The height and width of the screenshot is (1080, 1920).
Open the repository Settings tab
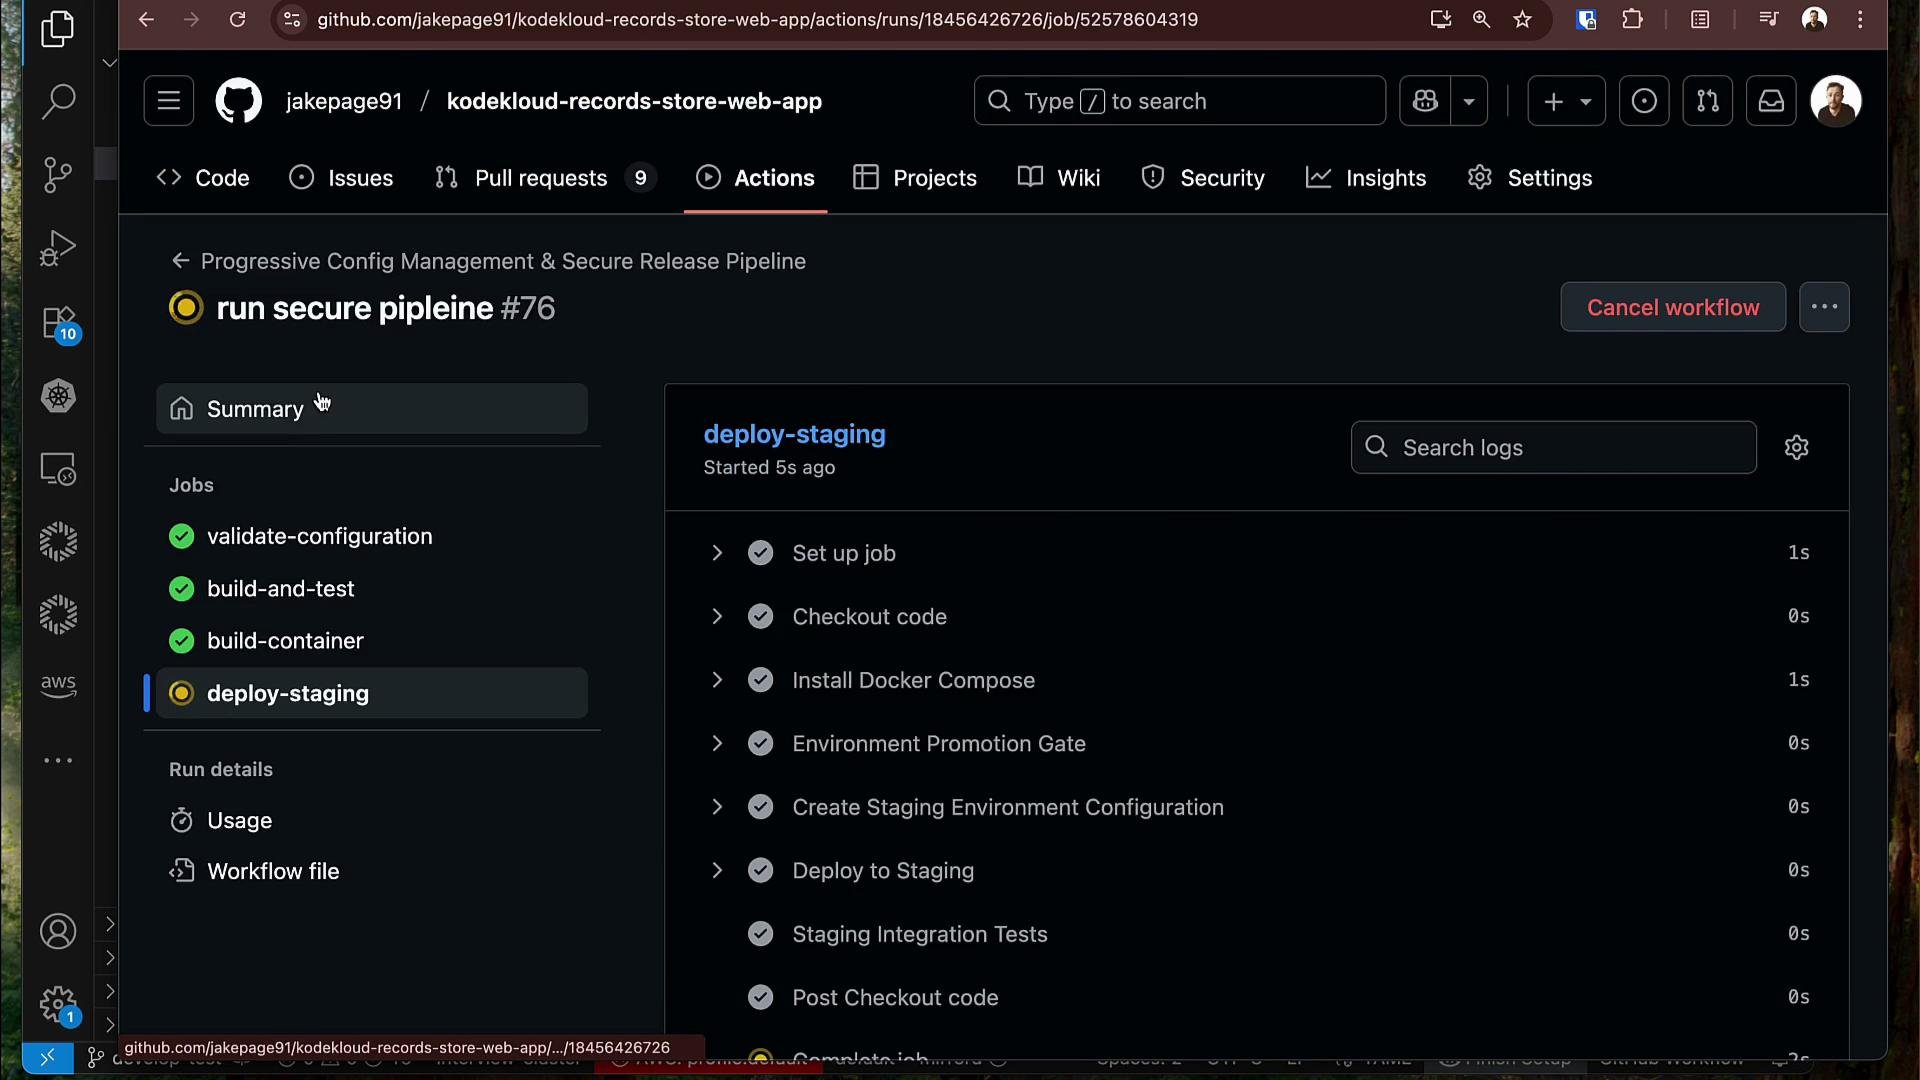coord(1530,178)
